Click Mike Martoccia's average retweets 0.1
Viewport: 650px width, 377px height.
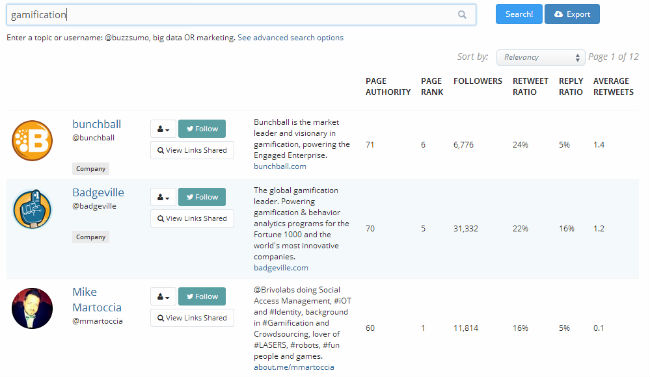click(598, 328)
